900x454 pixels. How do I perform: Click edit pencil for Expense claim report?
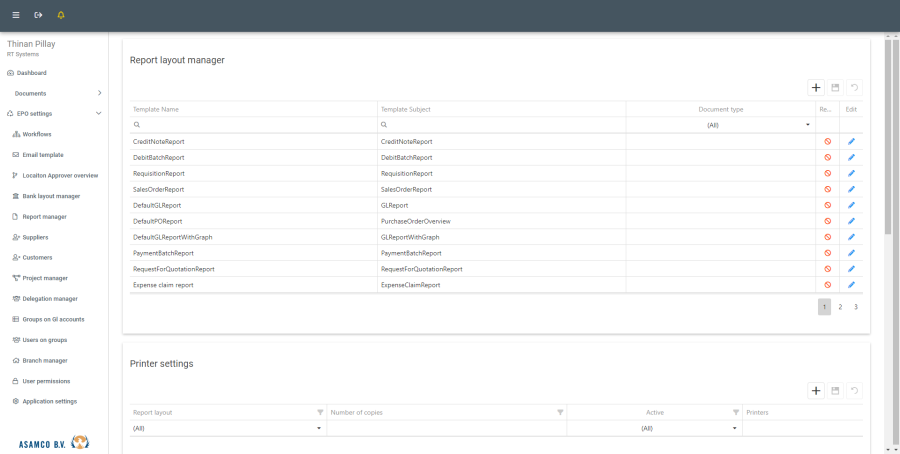pyautogui.click(x=852, y=285)
